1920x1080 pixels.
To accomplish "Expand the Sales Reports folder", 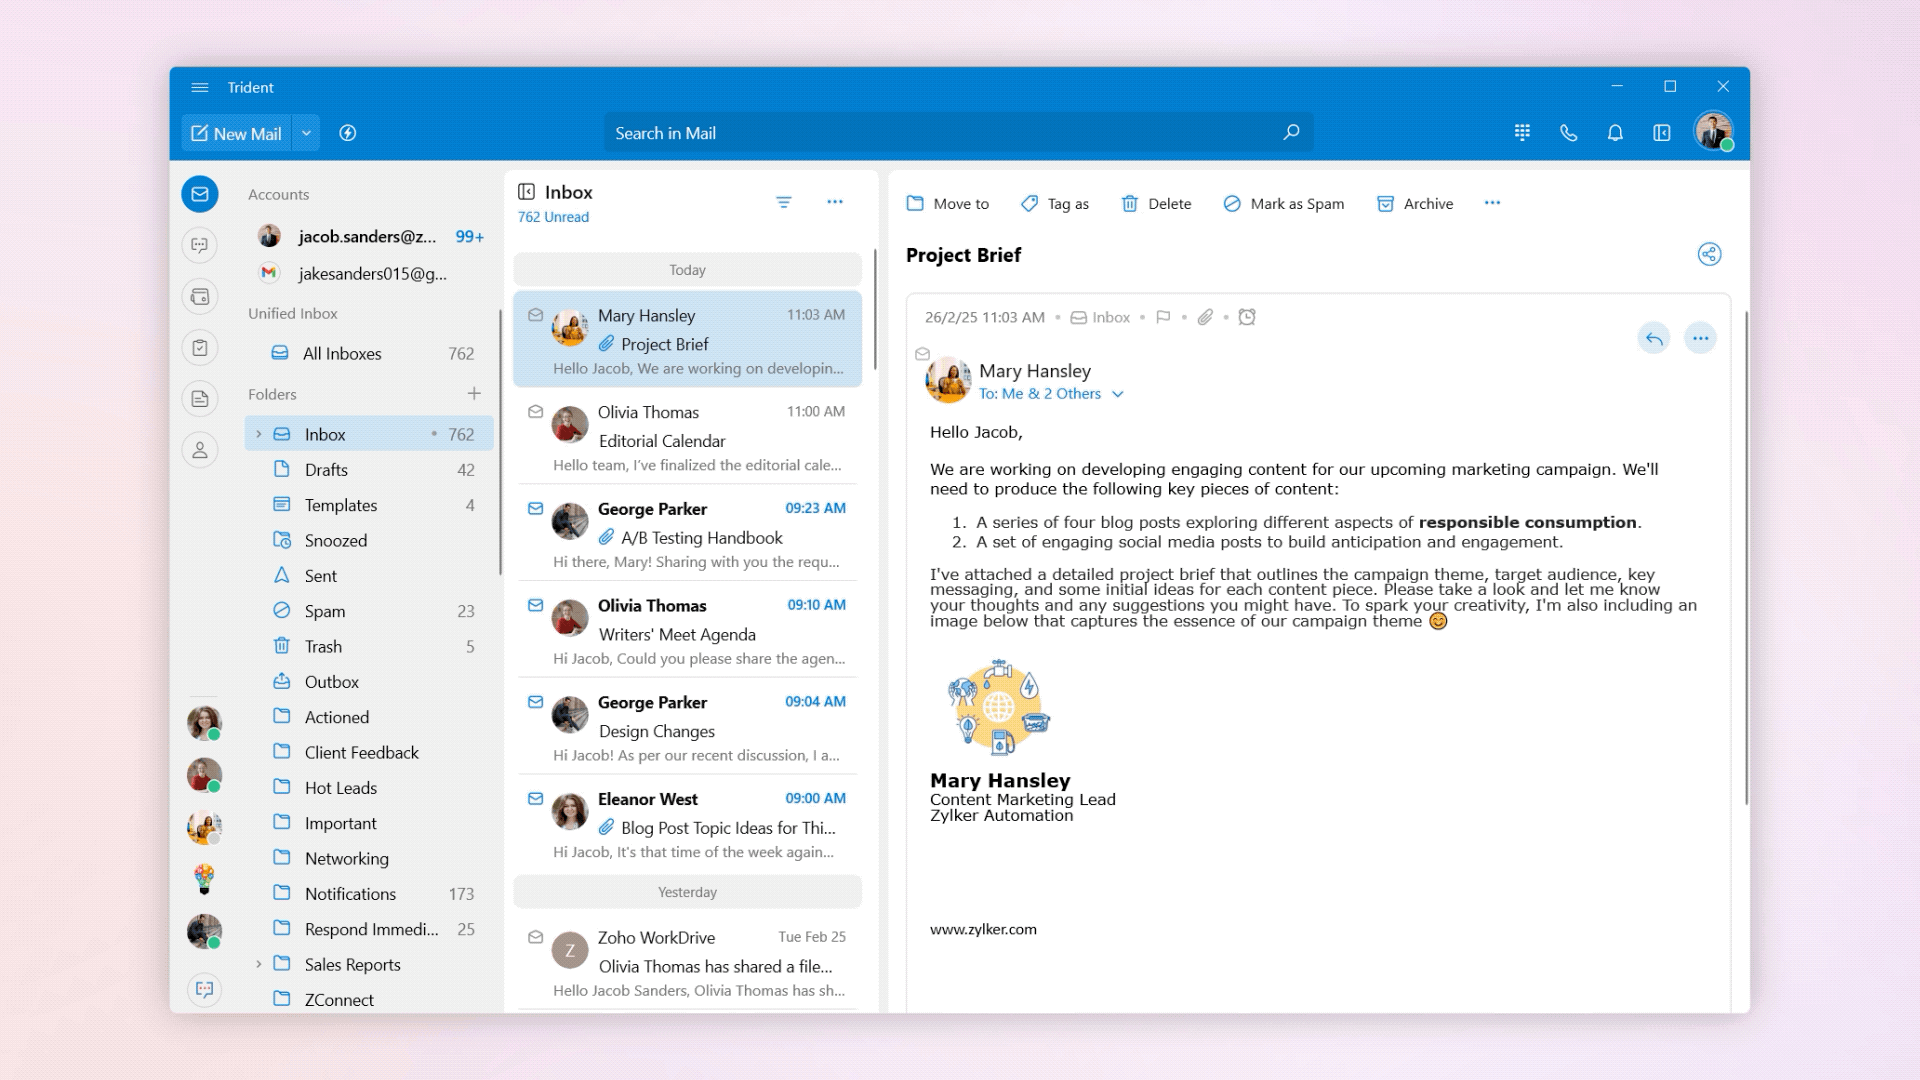I will point(259,964).
